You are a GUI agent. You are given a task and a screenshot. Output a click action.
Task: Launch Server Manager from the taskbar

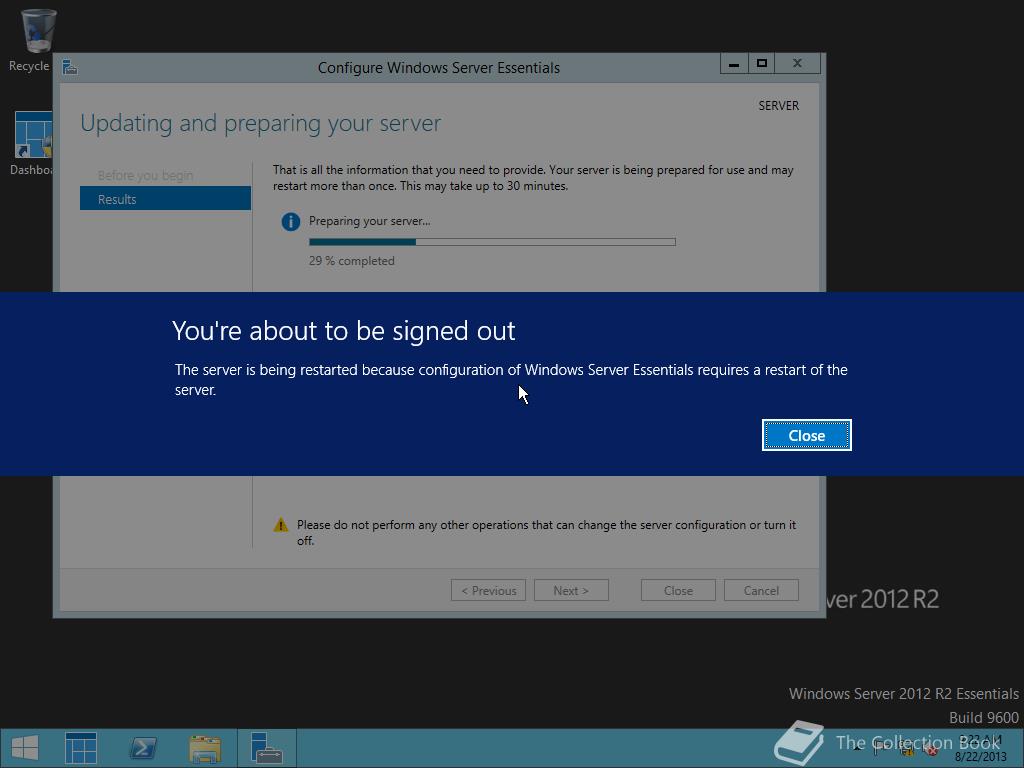point(81,748)
